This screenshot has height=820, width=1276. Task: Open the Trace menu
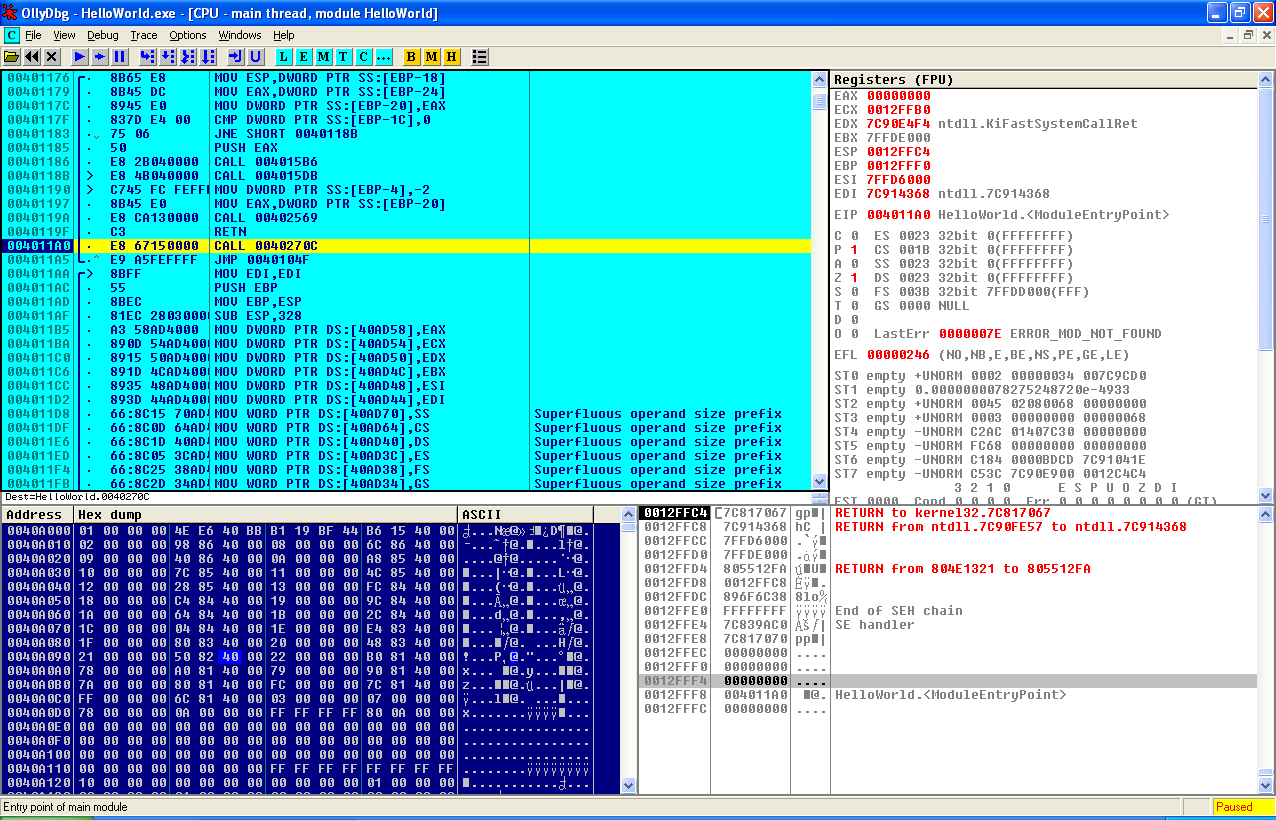(144, 35)
